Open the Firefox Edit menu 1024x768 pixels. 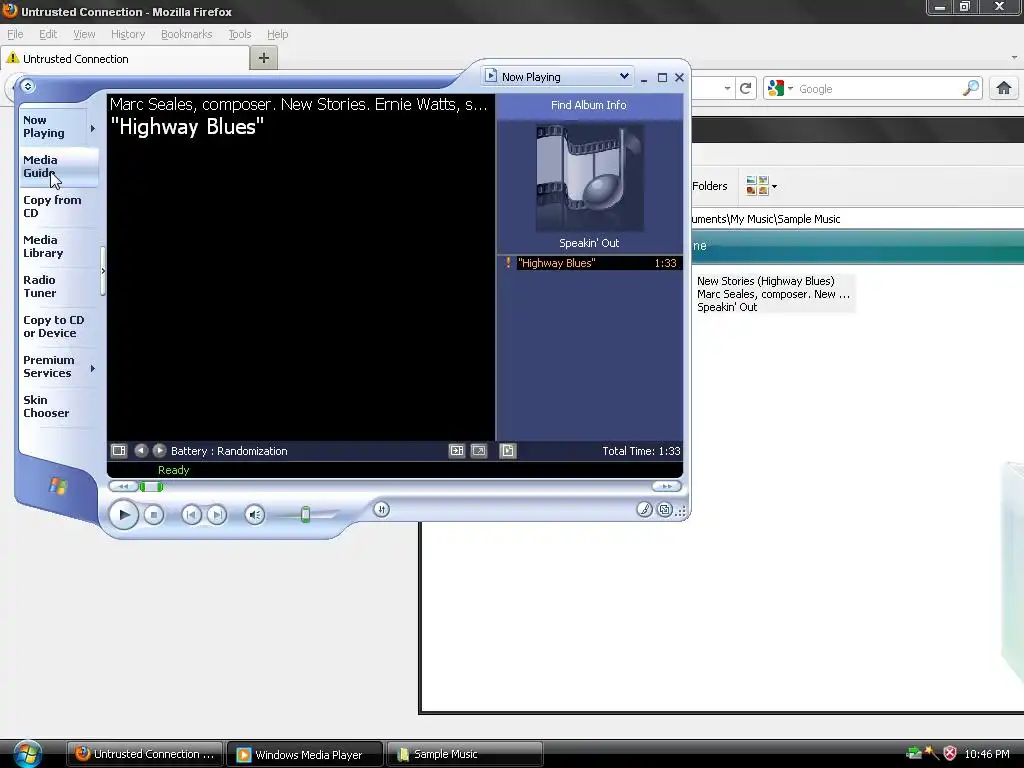(x=48, y=34)
